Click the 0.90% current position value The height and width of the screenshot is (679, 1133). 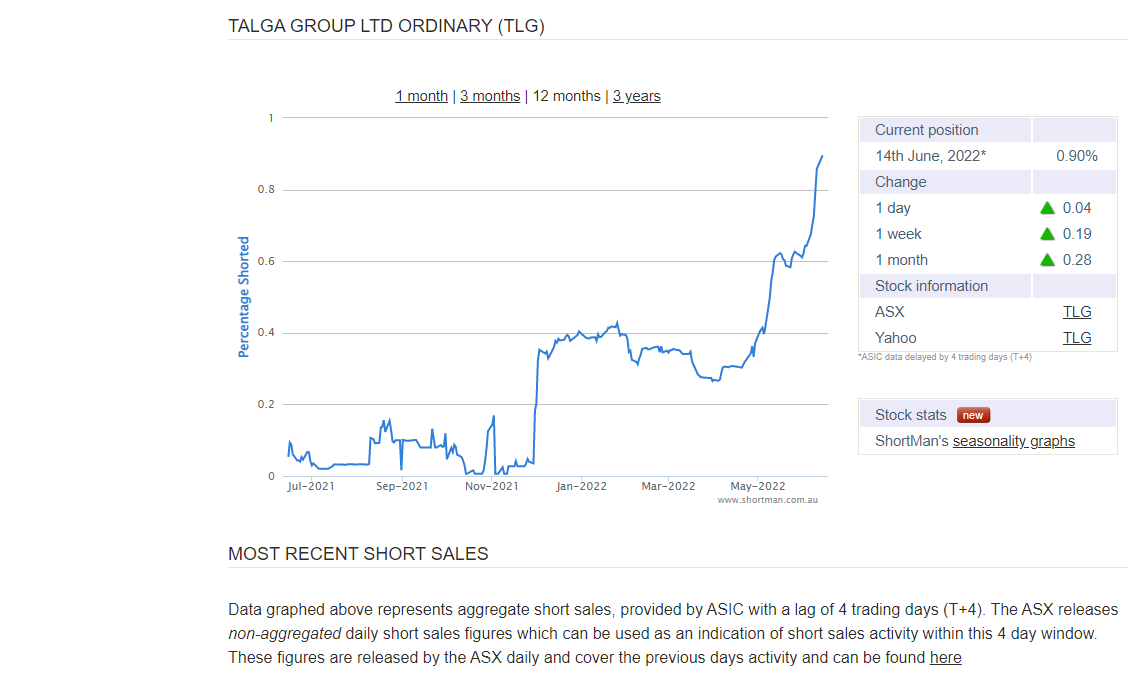coord(1076,156)
